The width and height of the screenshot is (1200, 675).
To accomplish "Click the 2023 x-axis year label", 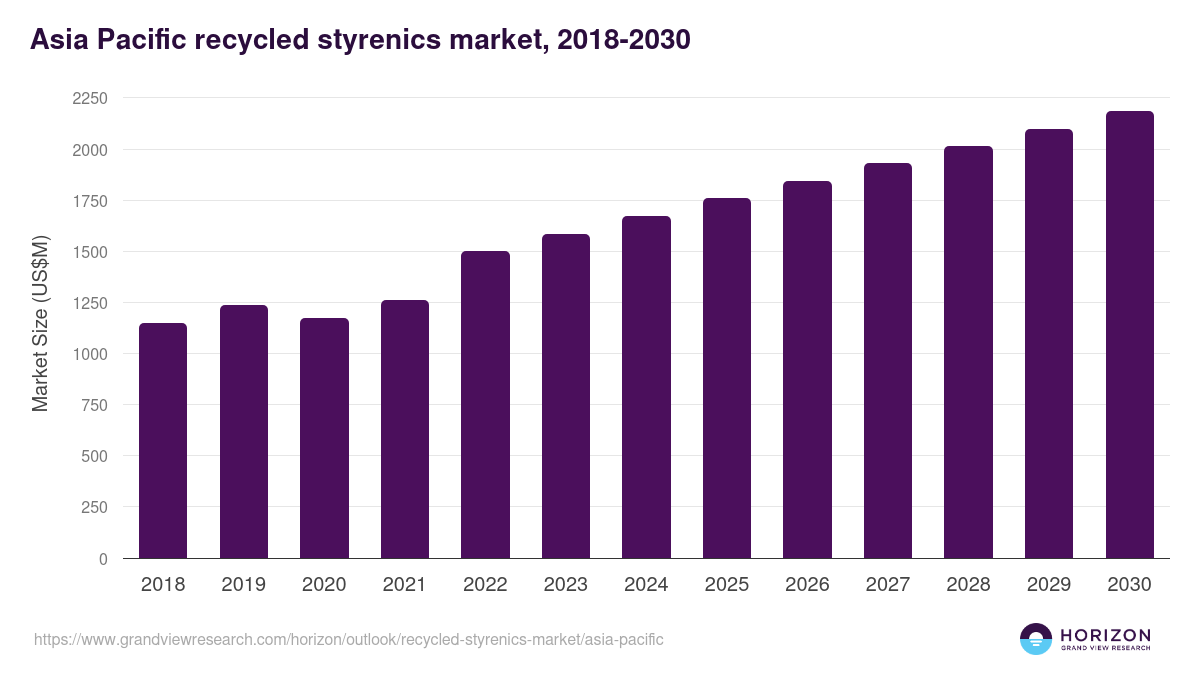I will (566, 585).
